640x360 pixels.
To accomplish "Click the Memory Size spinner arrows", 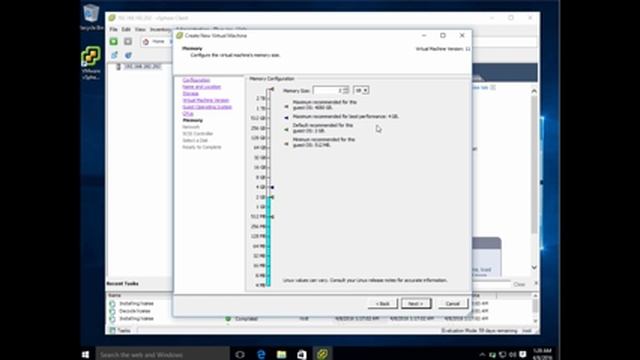I will pos(346,90).
